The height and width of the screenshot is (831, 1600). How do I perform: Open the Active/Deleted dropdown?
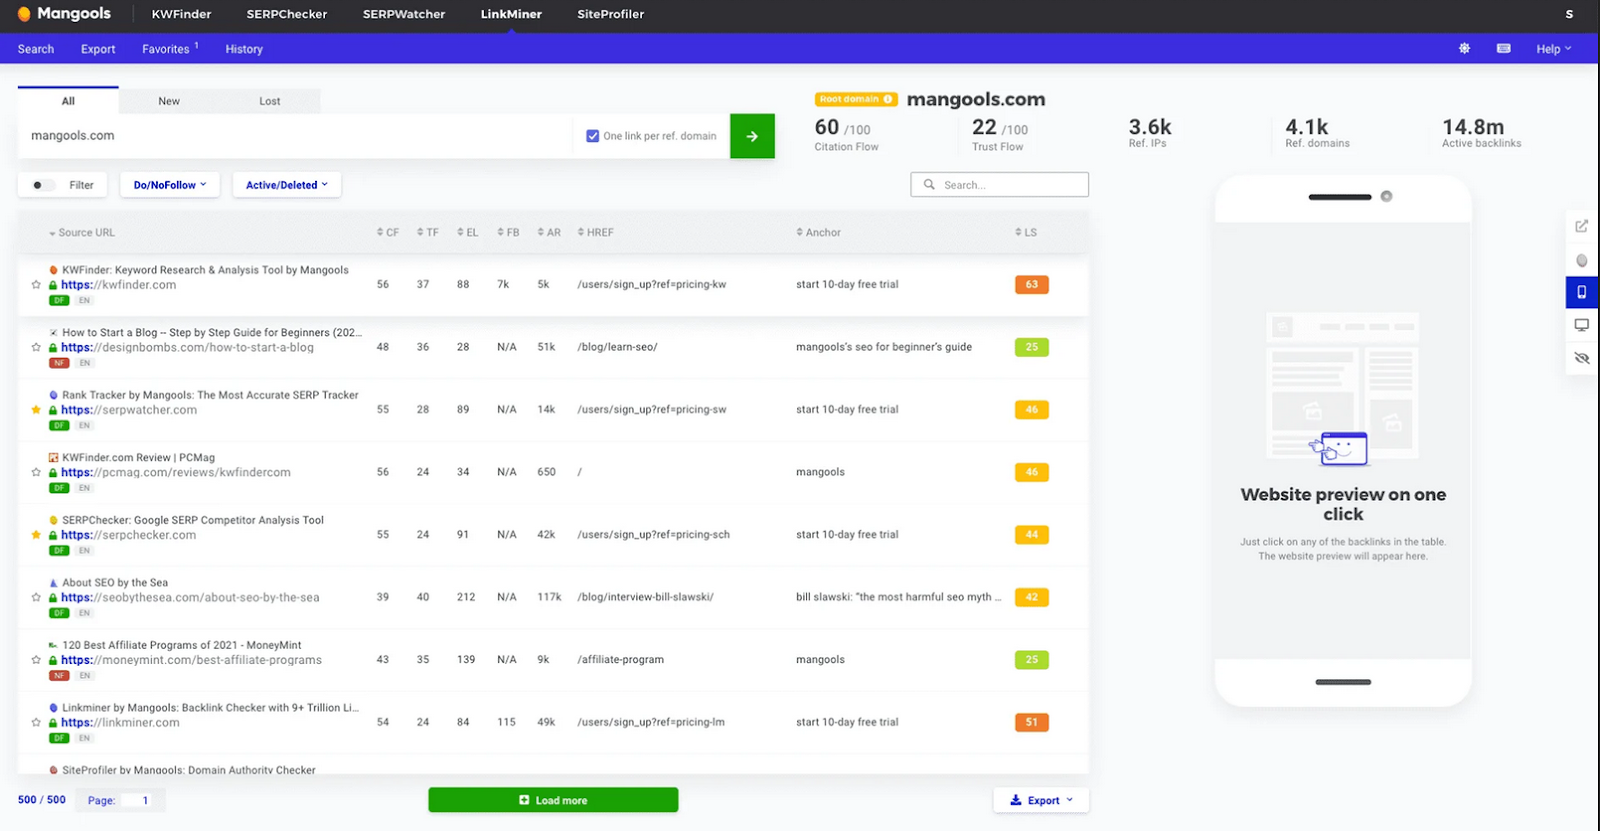(x=287, y=185)
